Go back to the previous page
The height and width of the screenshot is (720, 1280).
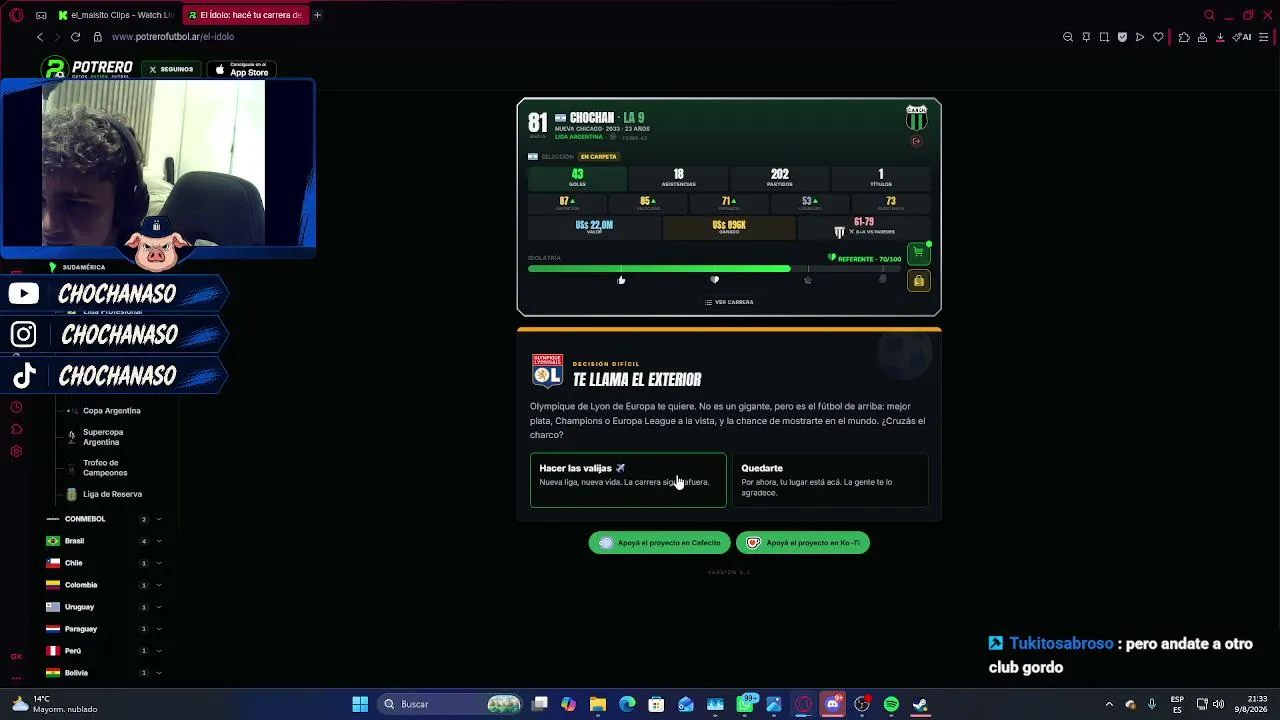pyautogui.click(x=40, y=37)
